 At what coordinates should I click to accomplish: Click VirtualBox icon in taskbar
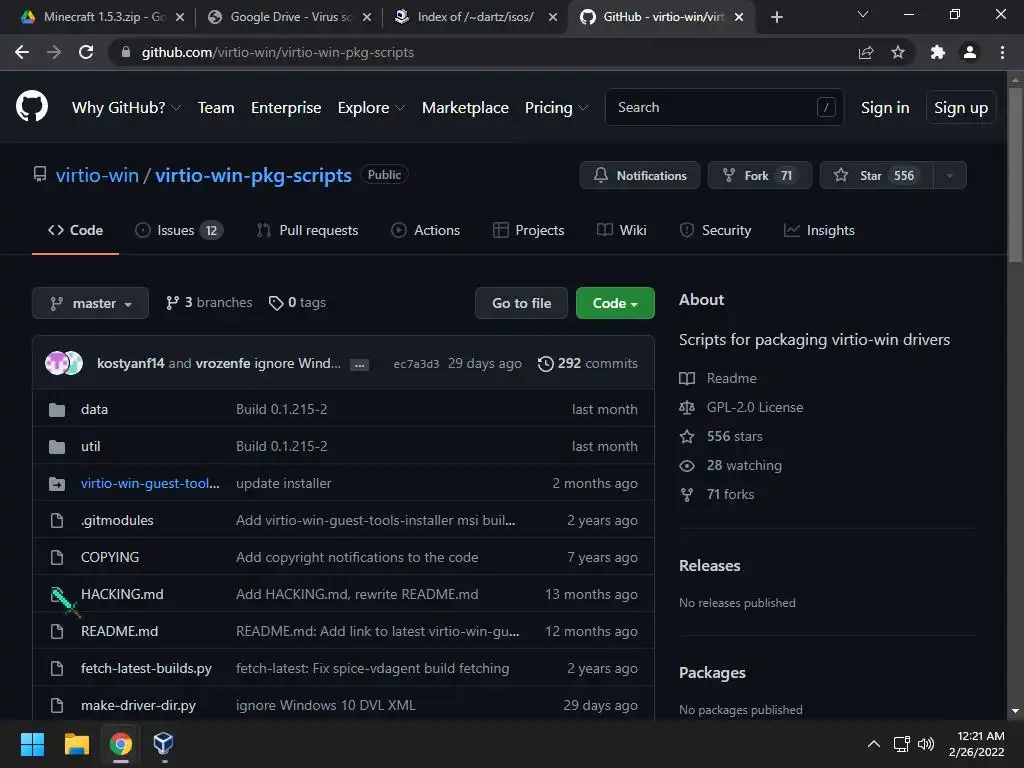[163, 744]
